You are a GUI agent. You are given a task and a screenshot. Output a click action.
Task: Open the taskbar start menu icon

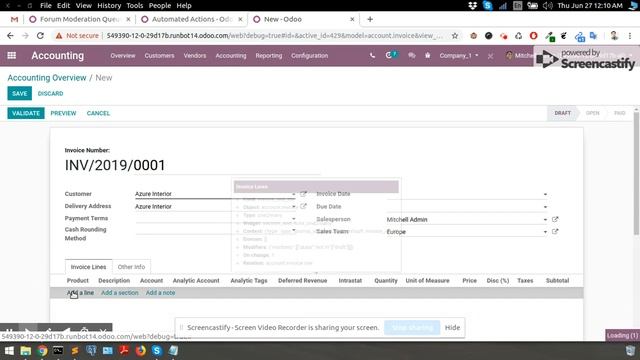(x=9, y=351)
